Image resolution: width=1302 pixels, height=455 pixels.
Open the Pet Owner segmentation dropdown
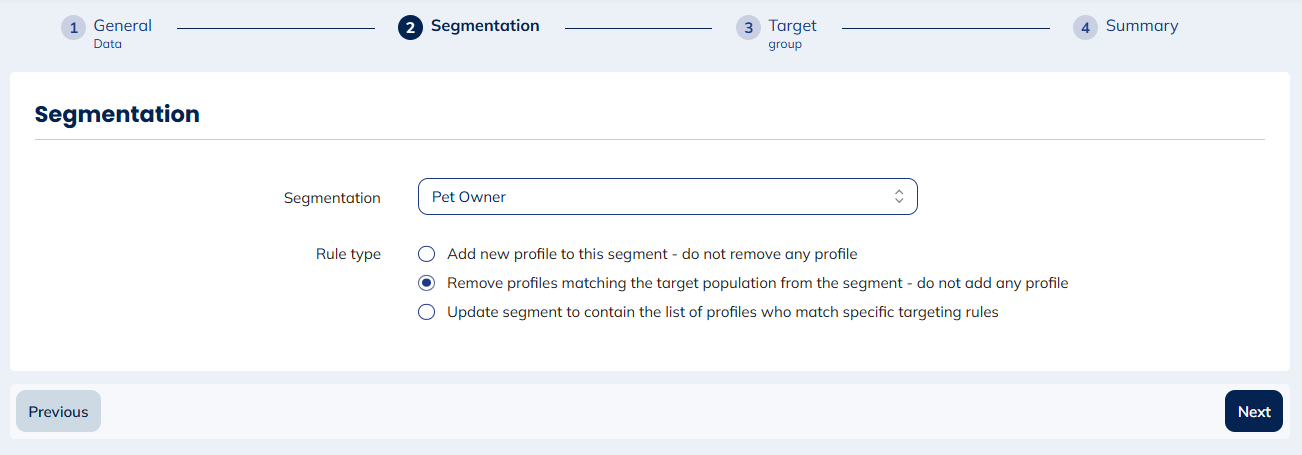tap(666, 197)
